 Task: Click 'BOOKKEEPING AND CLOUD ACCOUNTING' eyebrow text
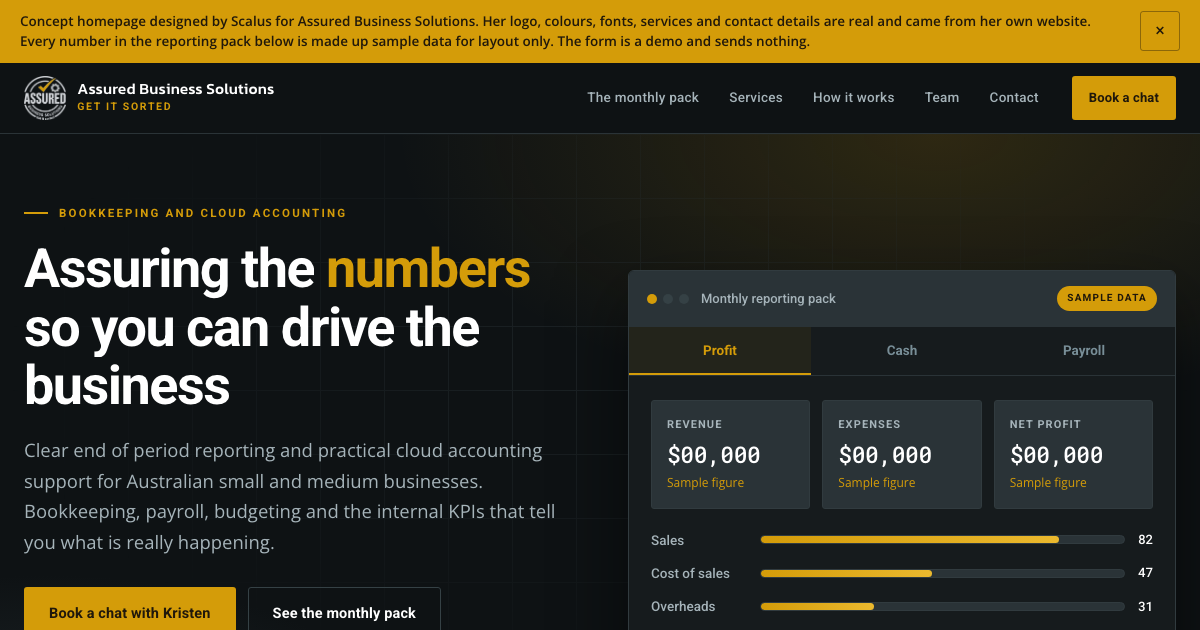203,213
